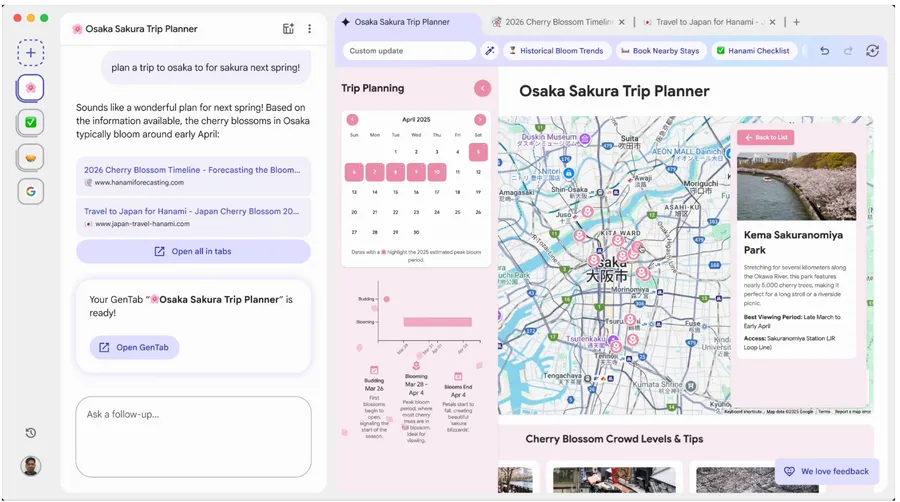The image size is (900, 502).
Task: Open the user profile avatar
Action: click(30, 466)
